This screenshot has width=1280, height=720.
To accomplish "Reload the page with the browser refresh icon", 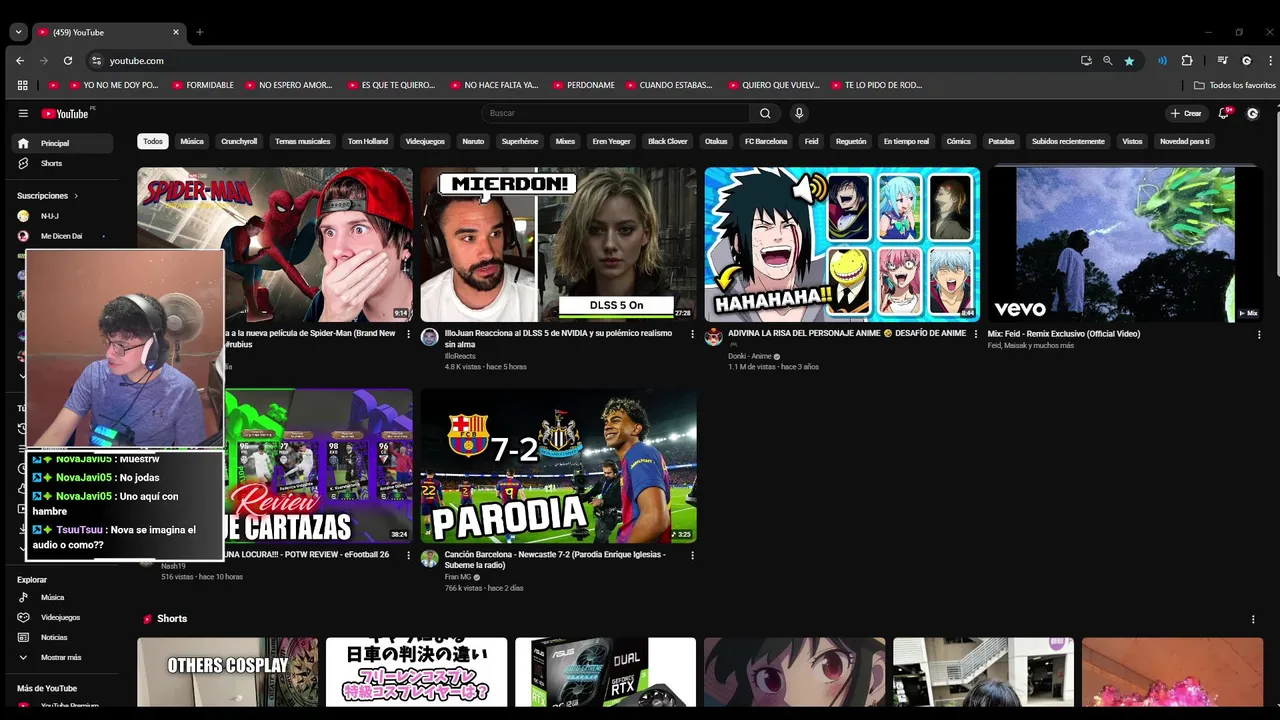I will (x=68, y=61).
